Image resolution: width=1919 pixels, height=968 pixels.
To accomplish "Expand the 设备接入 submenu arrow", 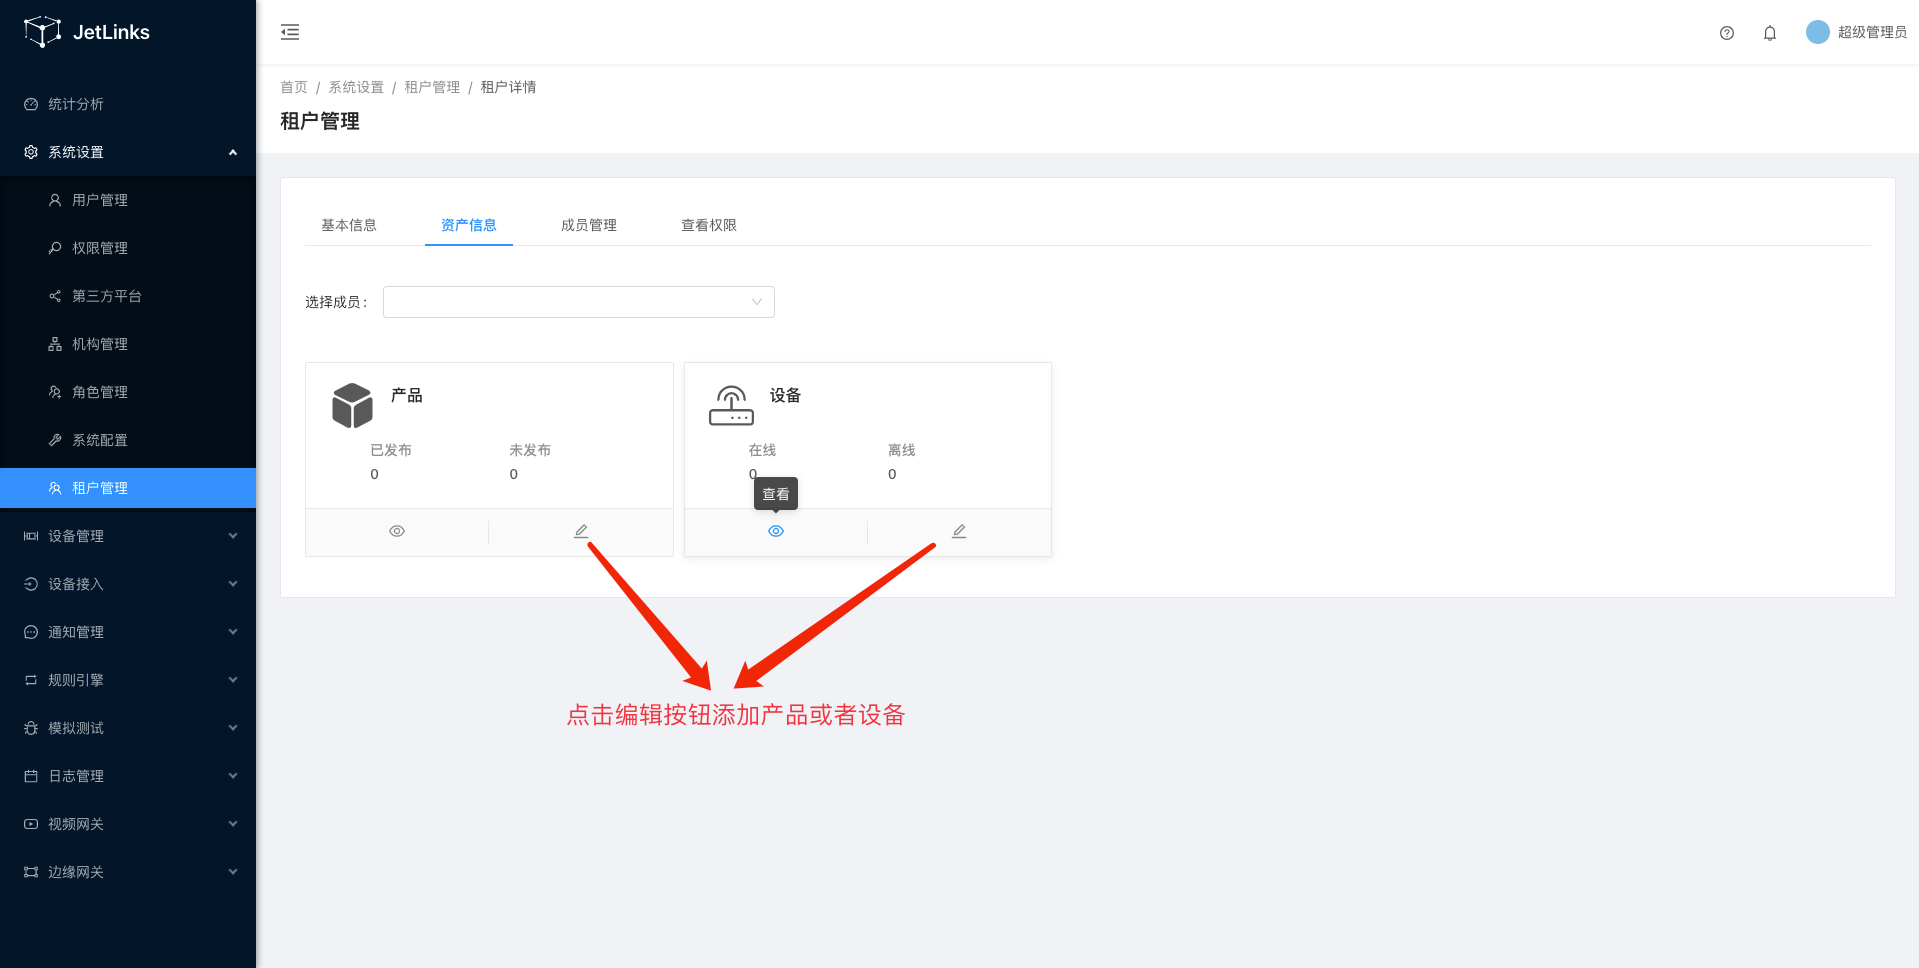I will [233, 584].
